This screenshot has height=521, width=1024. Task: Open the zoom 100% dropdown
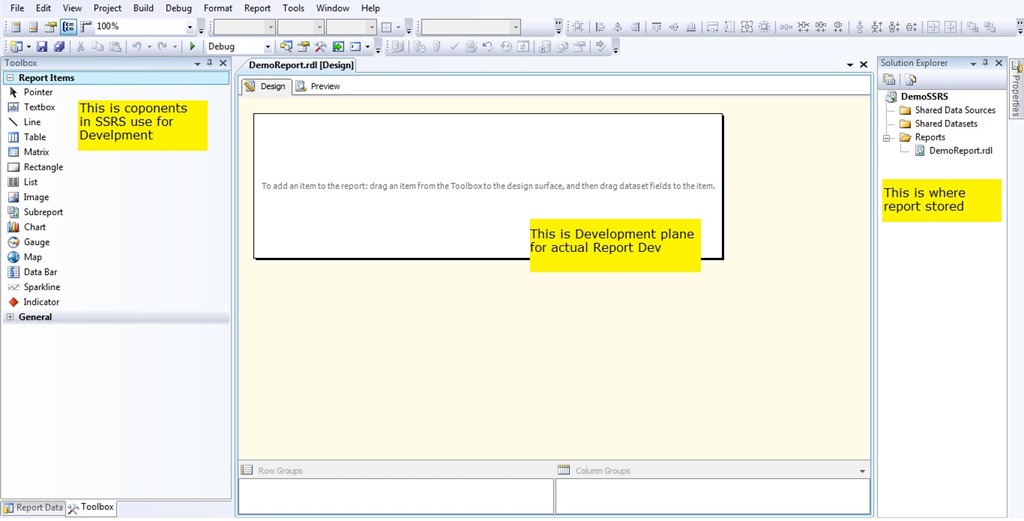[190, 27]
